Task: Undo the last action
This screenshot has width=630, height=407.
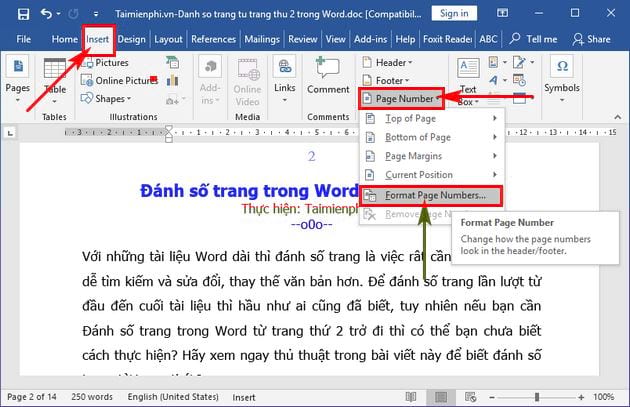Action: 46,14
